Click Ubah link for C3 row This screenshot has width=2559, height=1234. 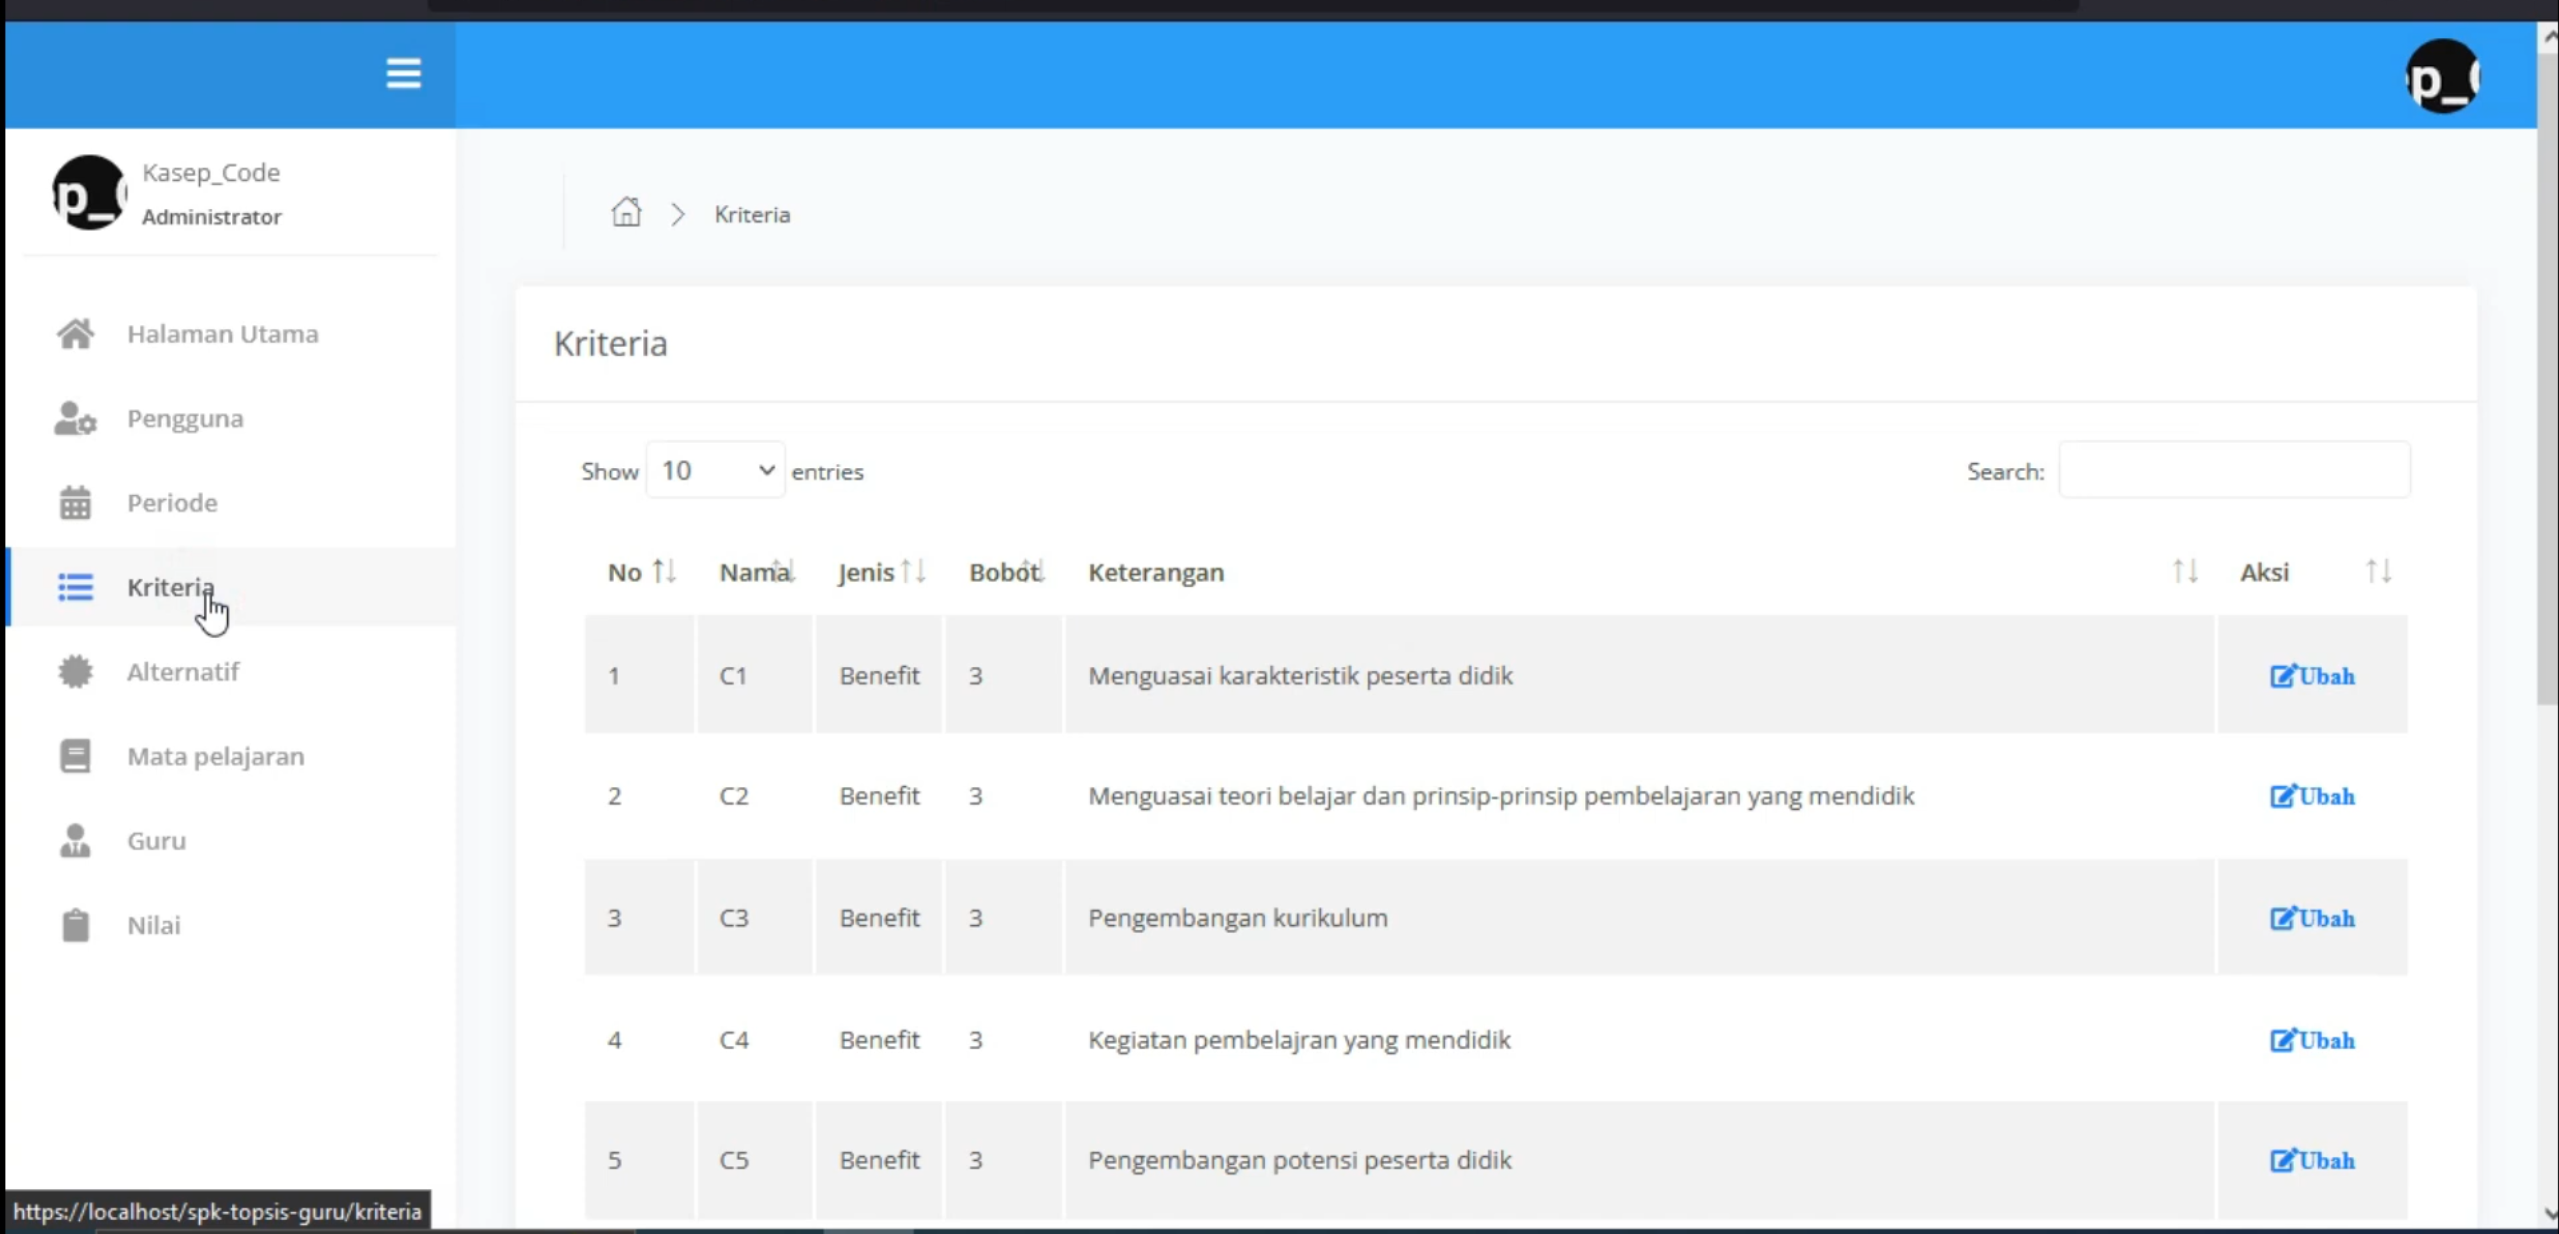pos(2312,918)
